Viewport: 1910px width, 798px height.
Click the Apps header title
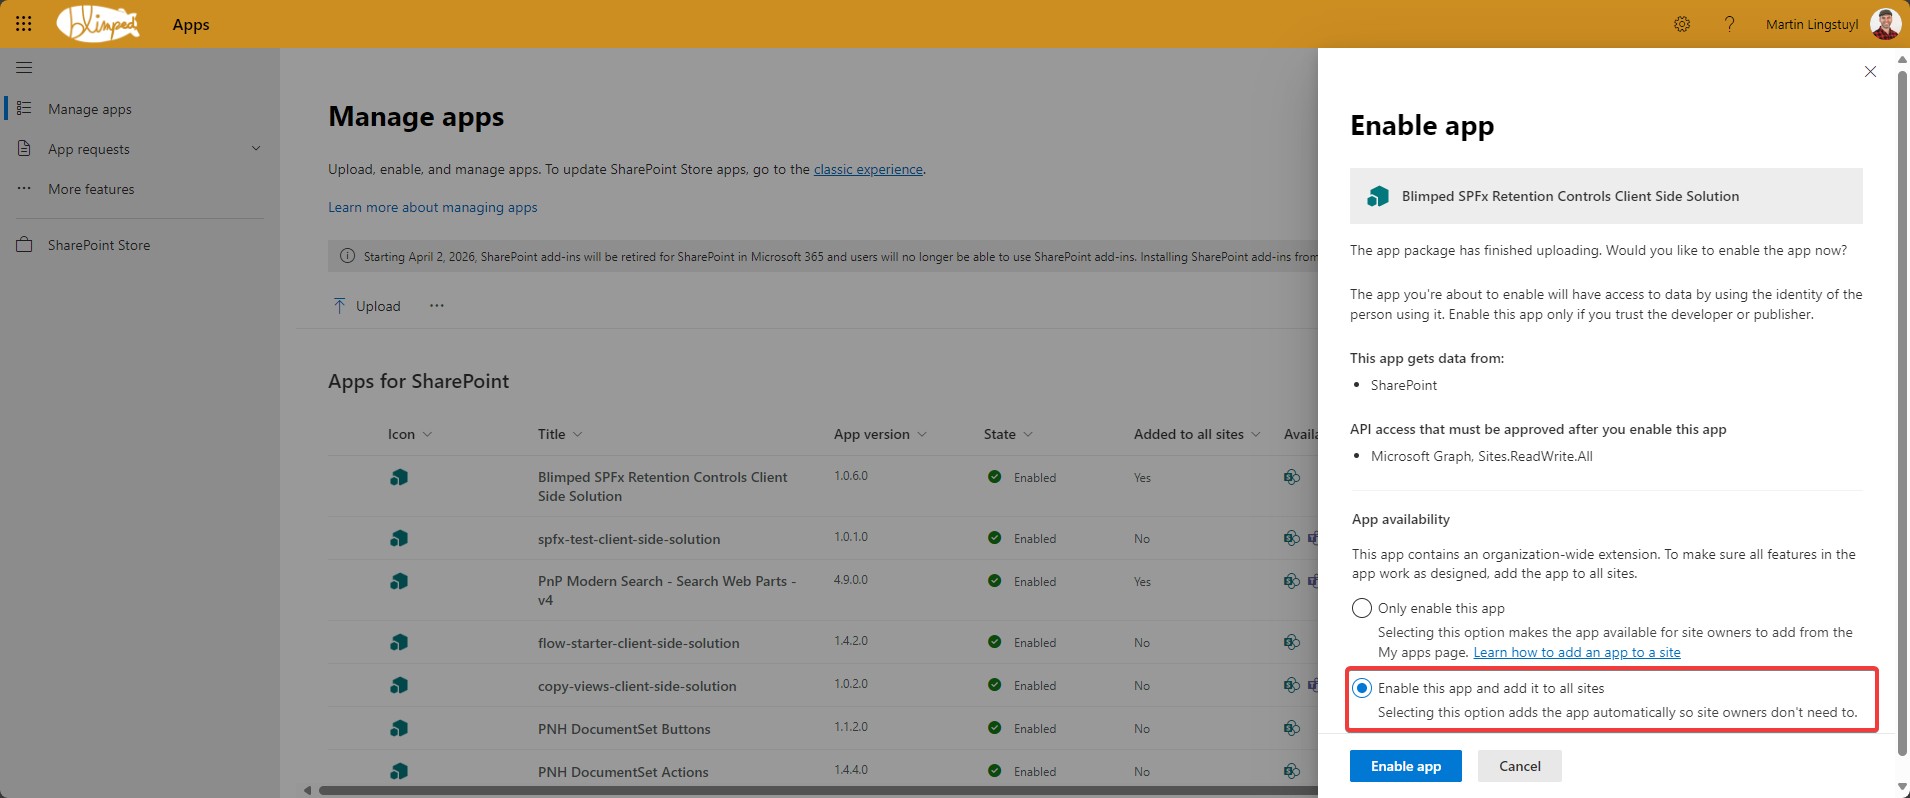tap(191, 25)
